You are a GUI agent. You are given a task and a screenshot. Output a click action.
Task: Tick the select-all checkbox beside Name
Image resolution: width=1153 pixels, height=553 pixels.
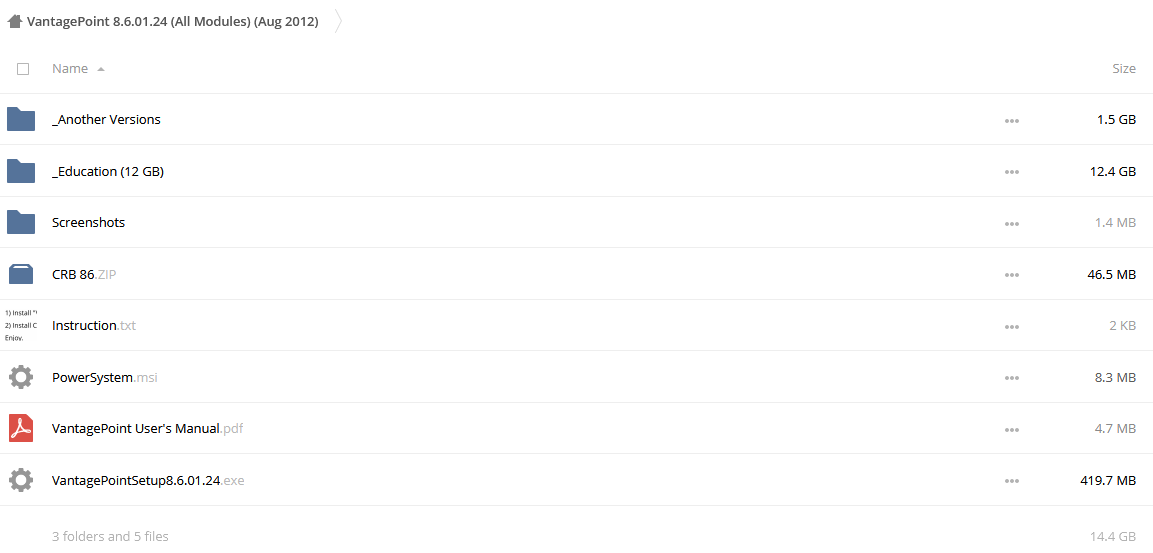23,68
